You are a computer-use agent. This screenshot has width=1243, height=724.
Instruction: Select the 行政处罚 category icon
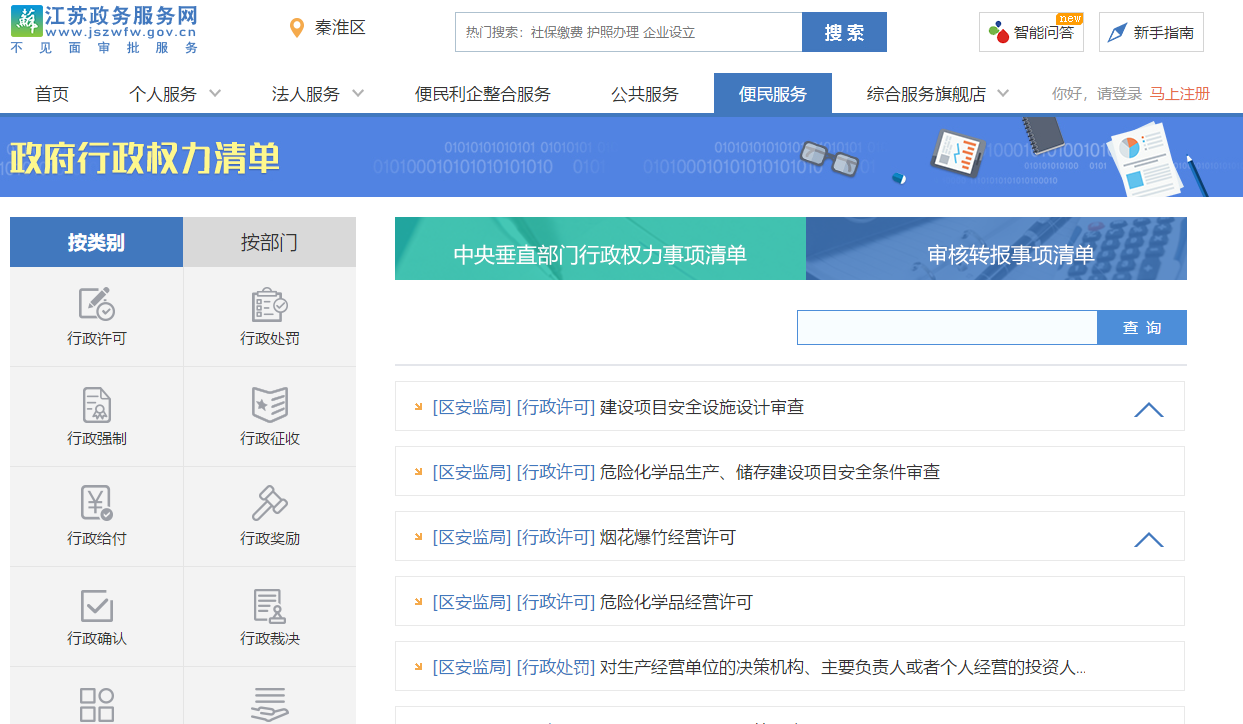pyautogui.click(x=270, y=304)
